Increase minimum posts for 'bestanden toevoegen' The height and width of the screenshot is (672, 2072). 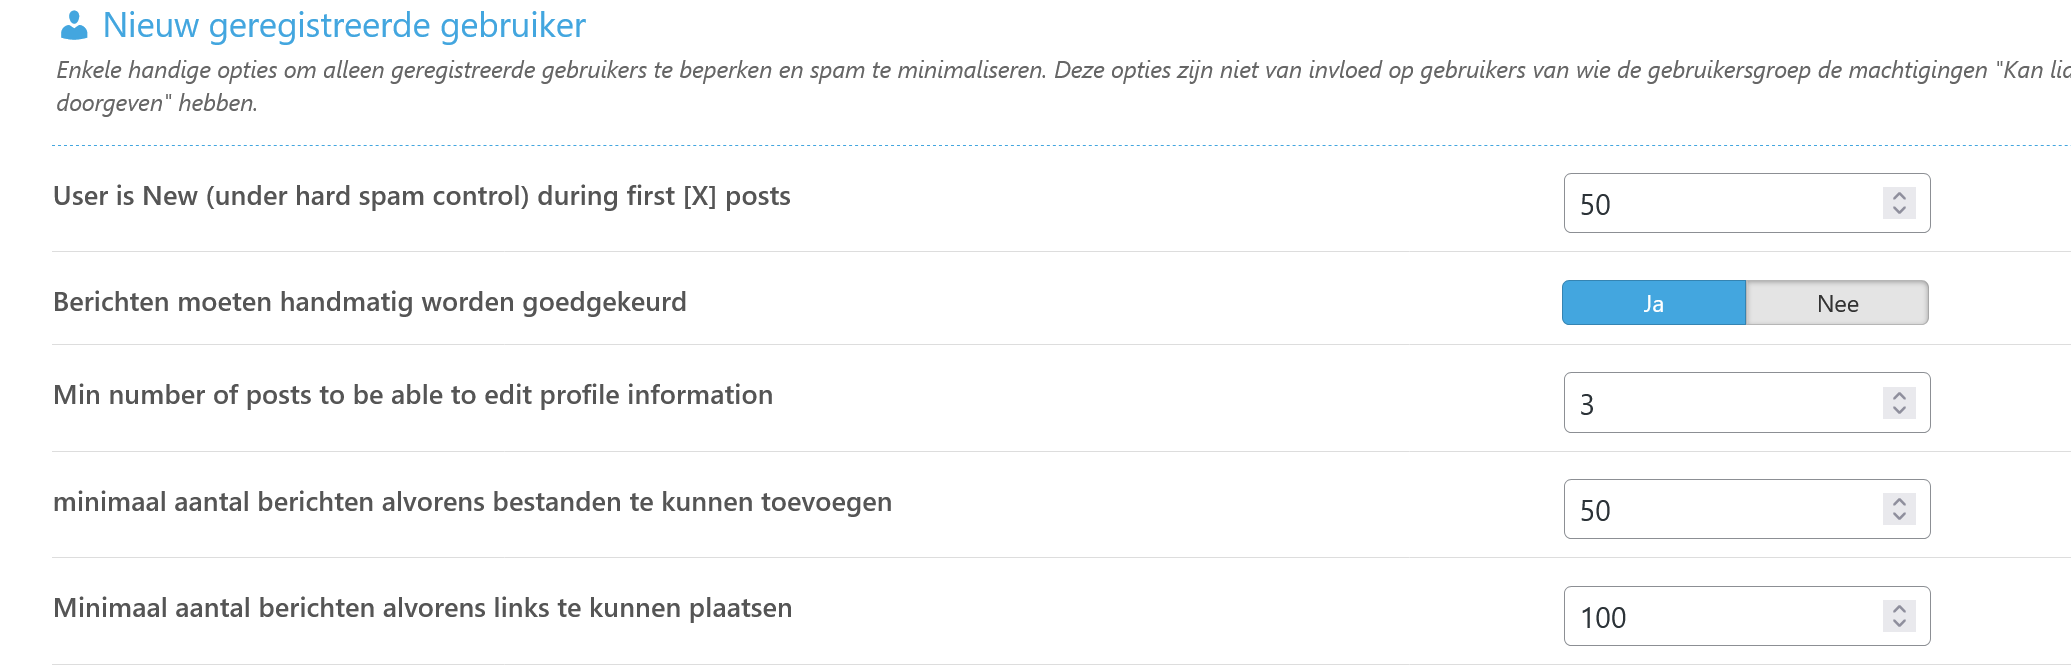(1899, 501)
